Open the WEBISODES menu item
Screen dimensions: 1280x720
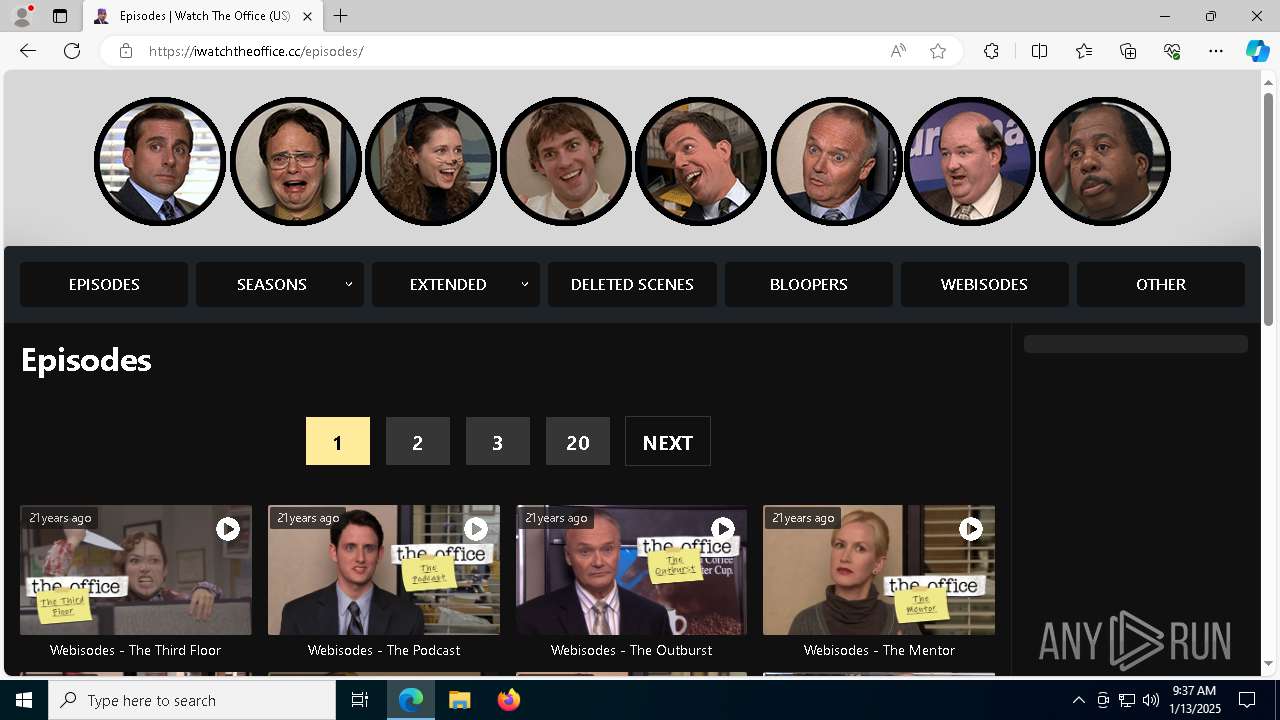pos(984,284)
